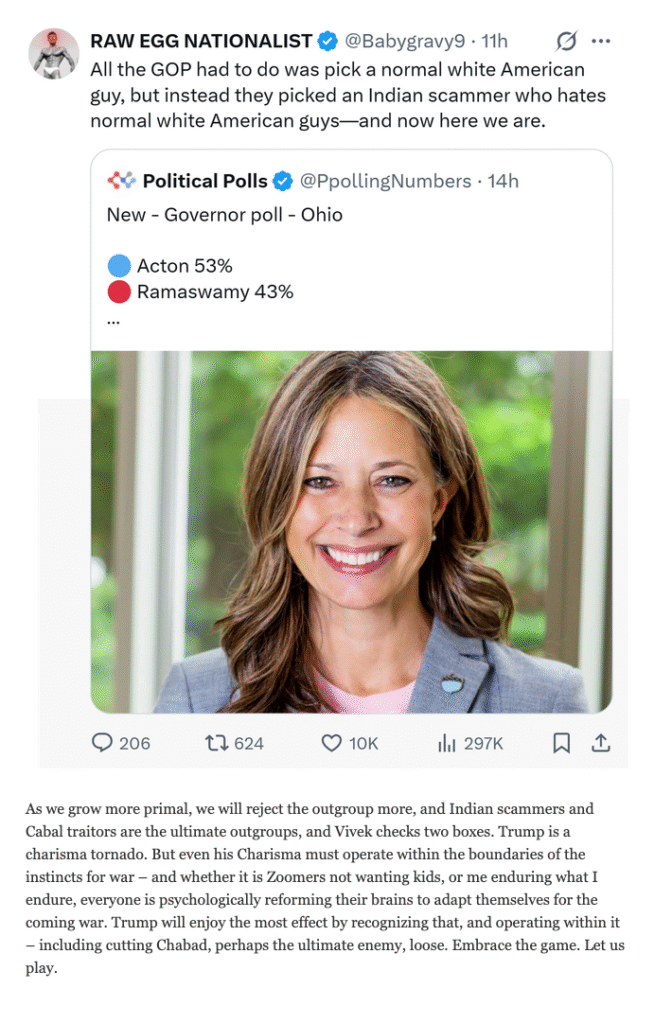
Task: Click verified badge beside RAW EGG NATIONALIST
Action: (x=327, y=41)
